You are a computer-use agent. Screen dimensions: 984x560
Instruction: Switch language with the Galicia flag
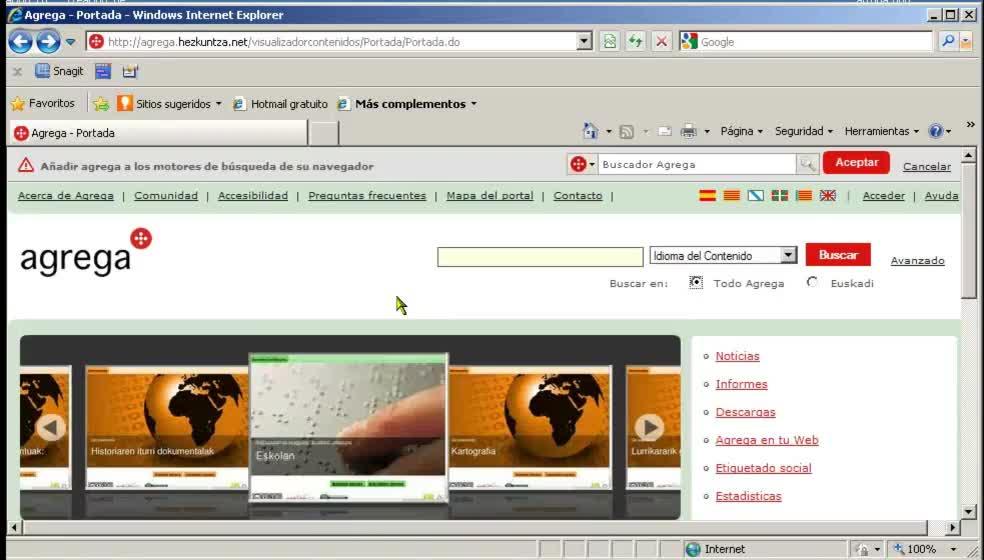pyautogui.click(x=756, y=196)
